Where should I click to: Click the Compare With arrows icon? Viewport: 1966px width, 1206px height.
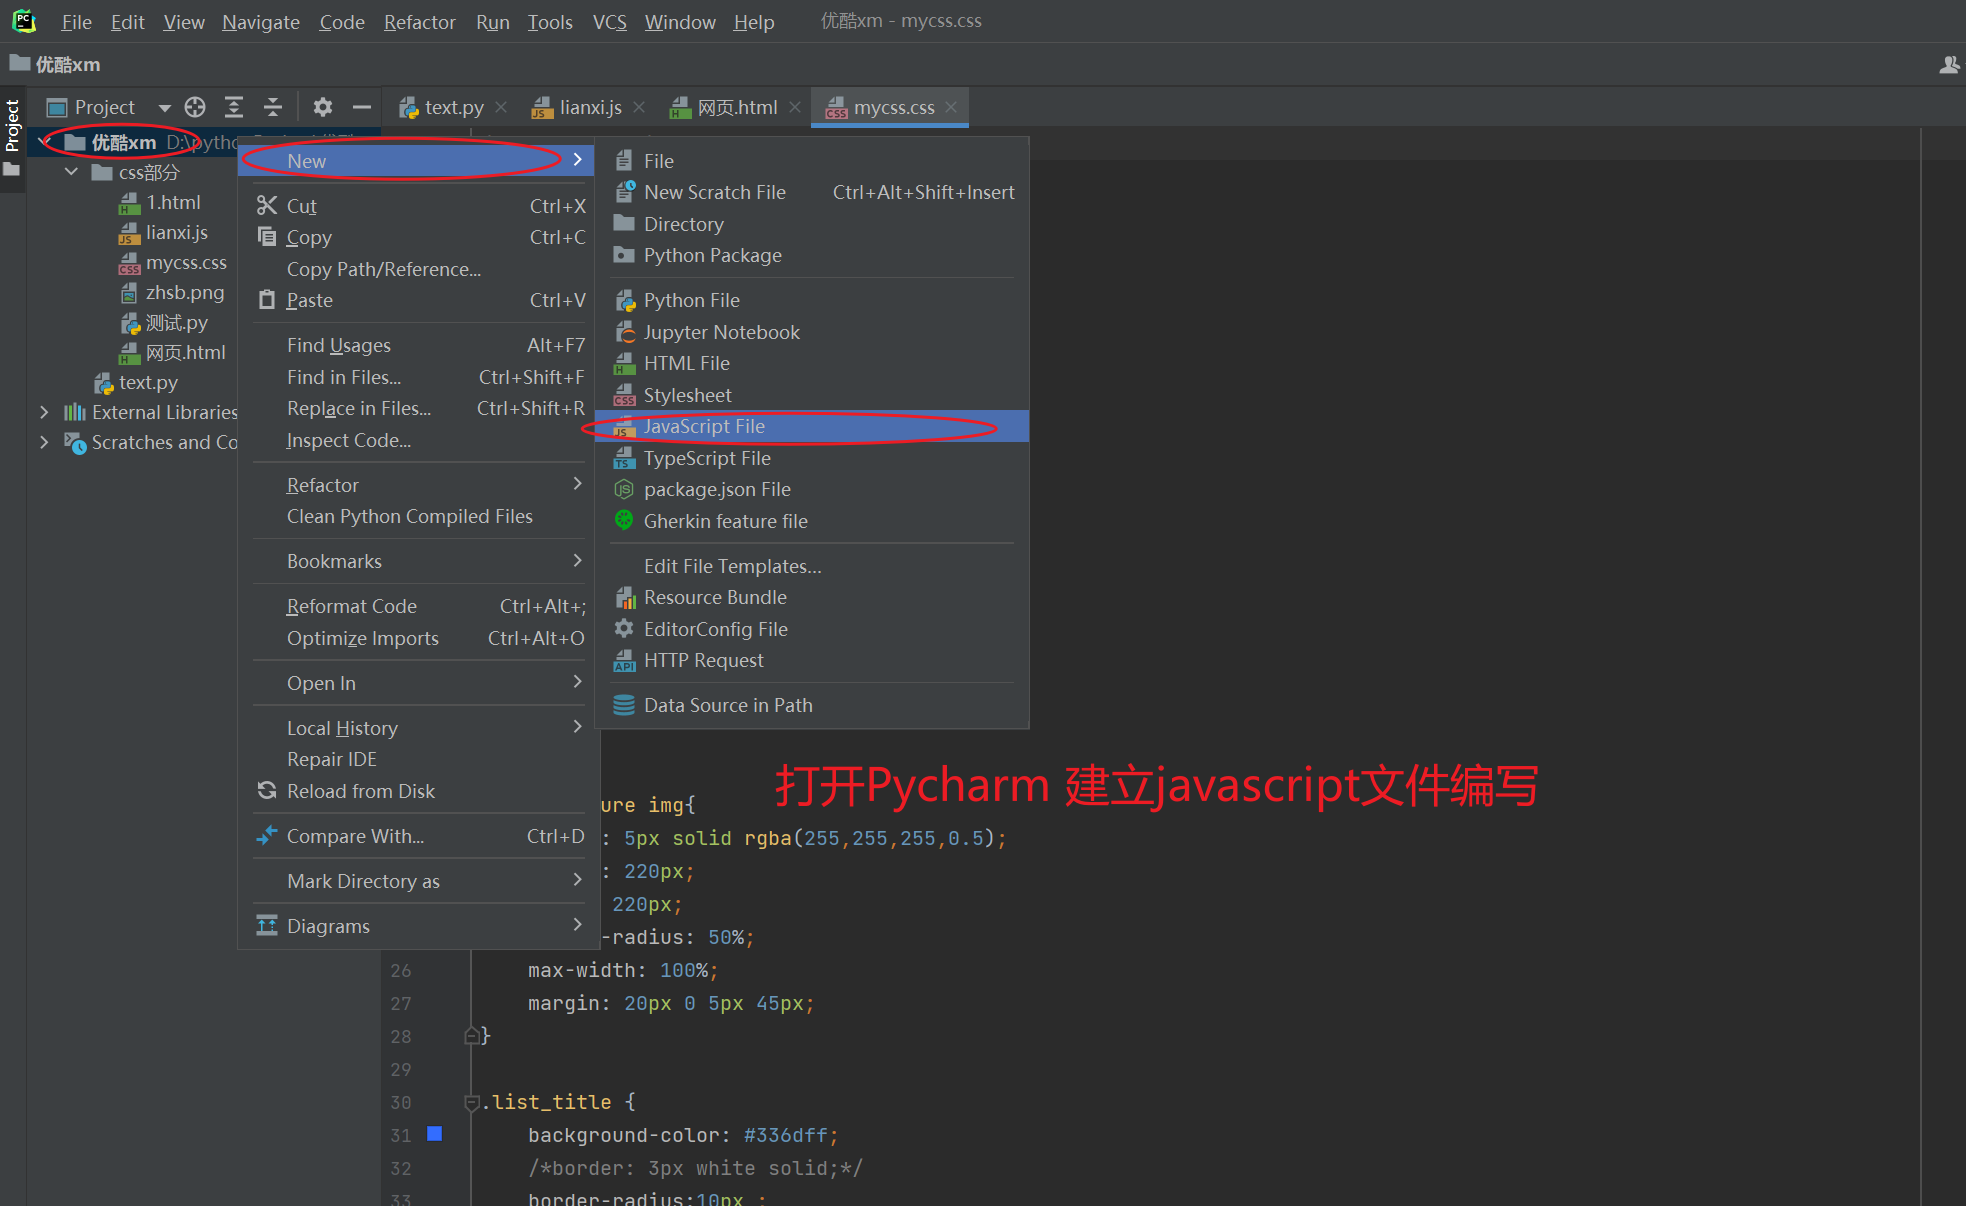267,835
